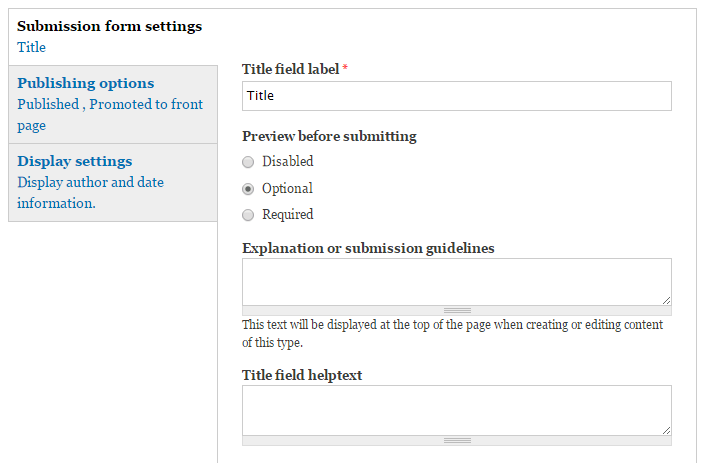Switch to Publishing options tab
Image resolution: width=705 pixels, height=471 pixels.
(85, 83)
